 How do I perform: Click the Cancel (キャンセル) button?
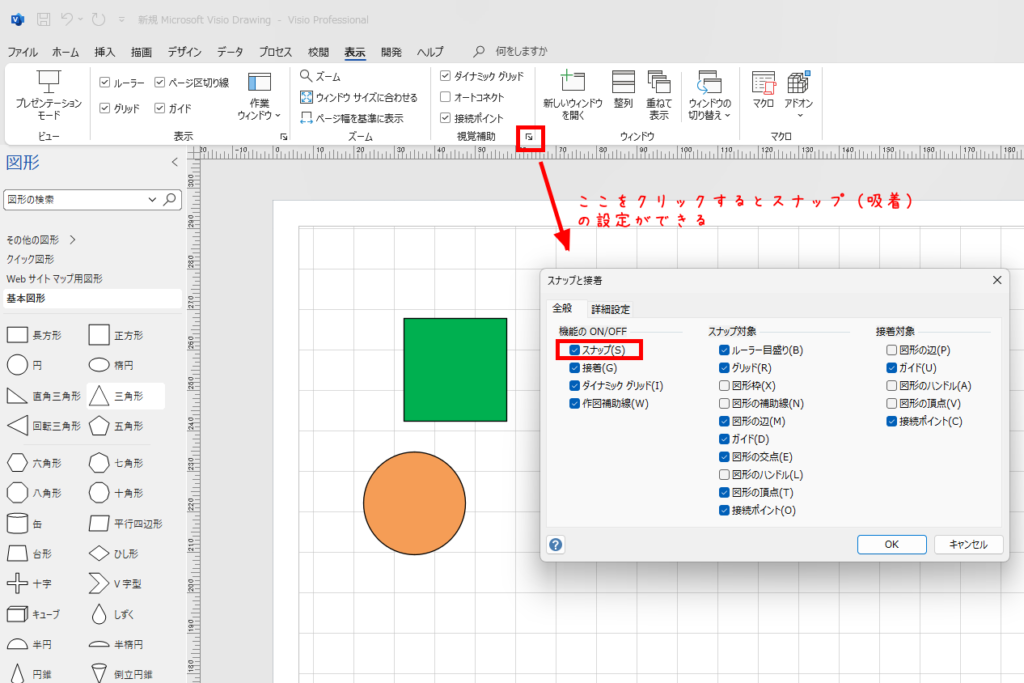pyautogui.click(x=968, y=544)
